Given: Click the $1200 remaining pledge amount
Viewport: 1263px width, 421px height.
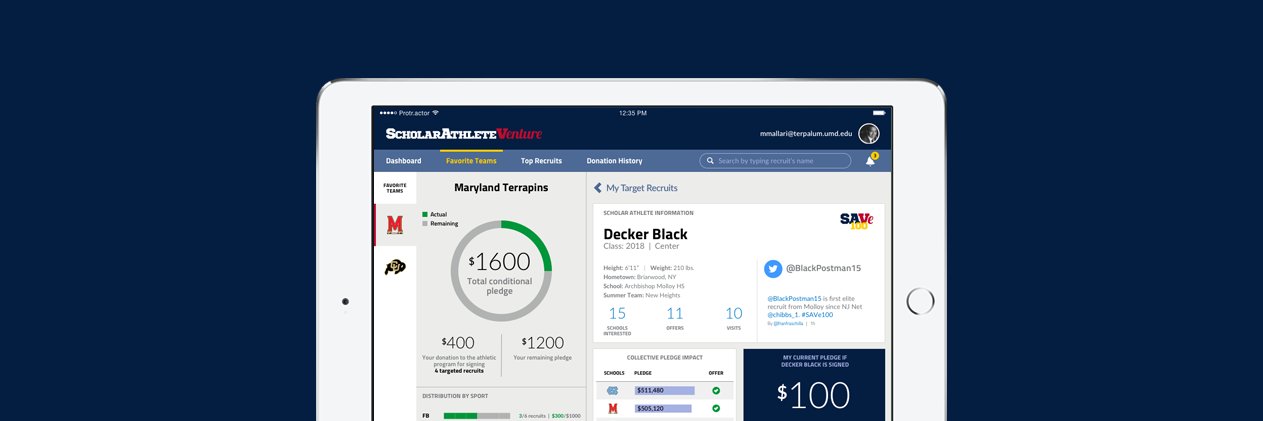Looking at the screenshot, I should coord(543,343).
